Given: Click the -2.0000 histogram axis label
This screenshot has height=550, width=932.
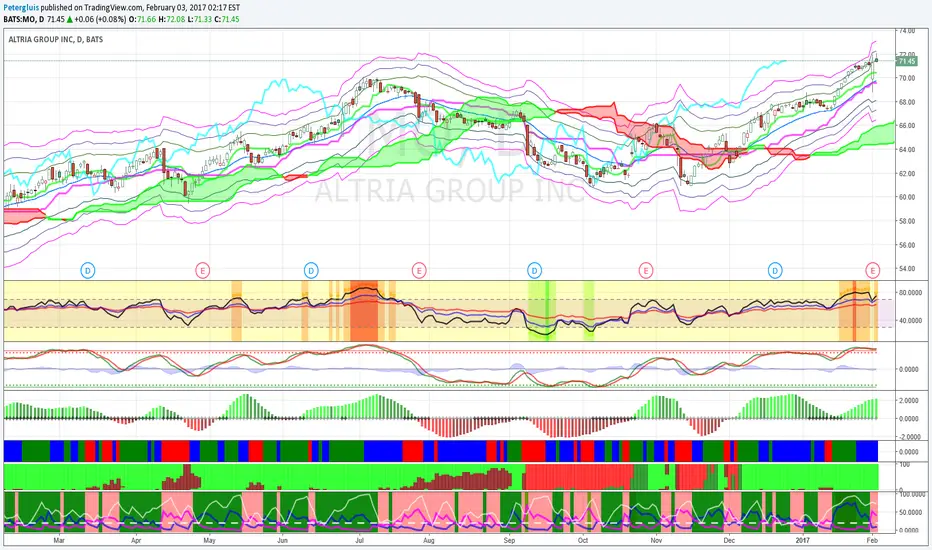Looking at the screenshot, I should 908,436.
